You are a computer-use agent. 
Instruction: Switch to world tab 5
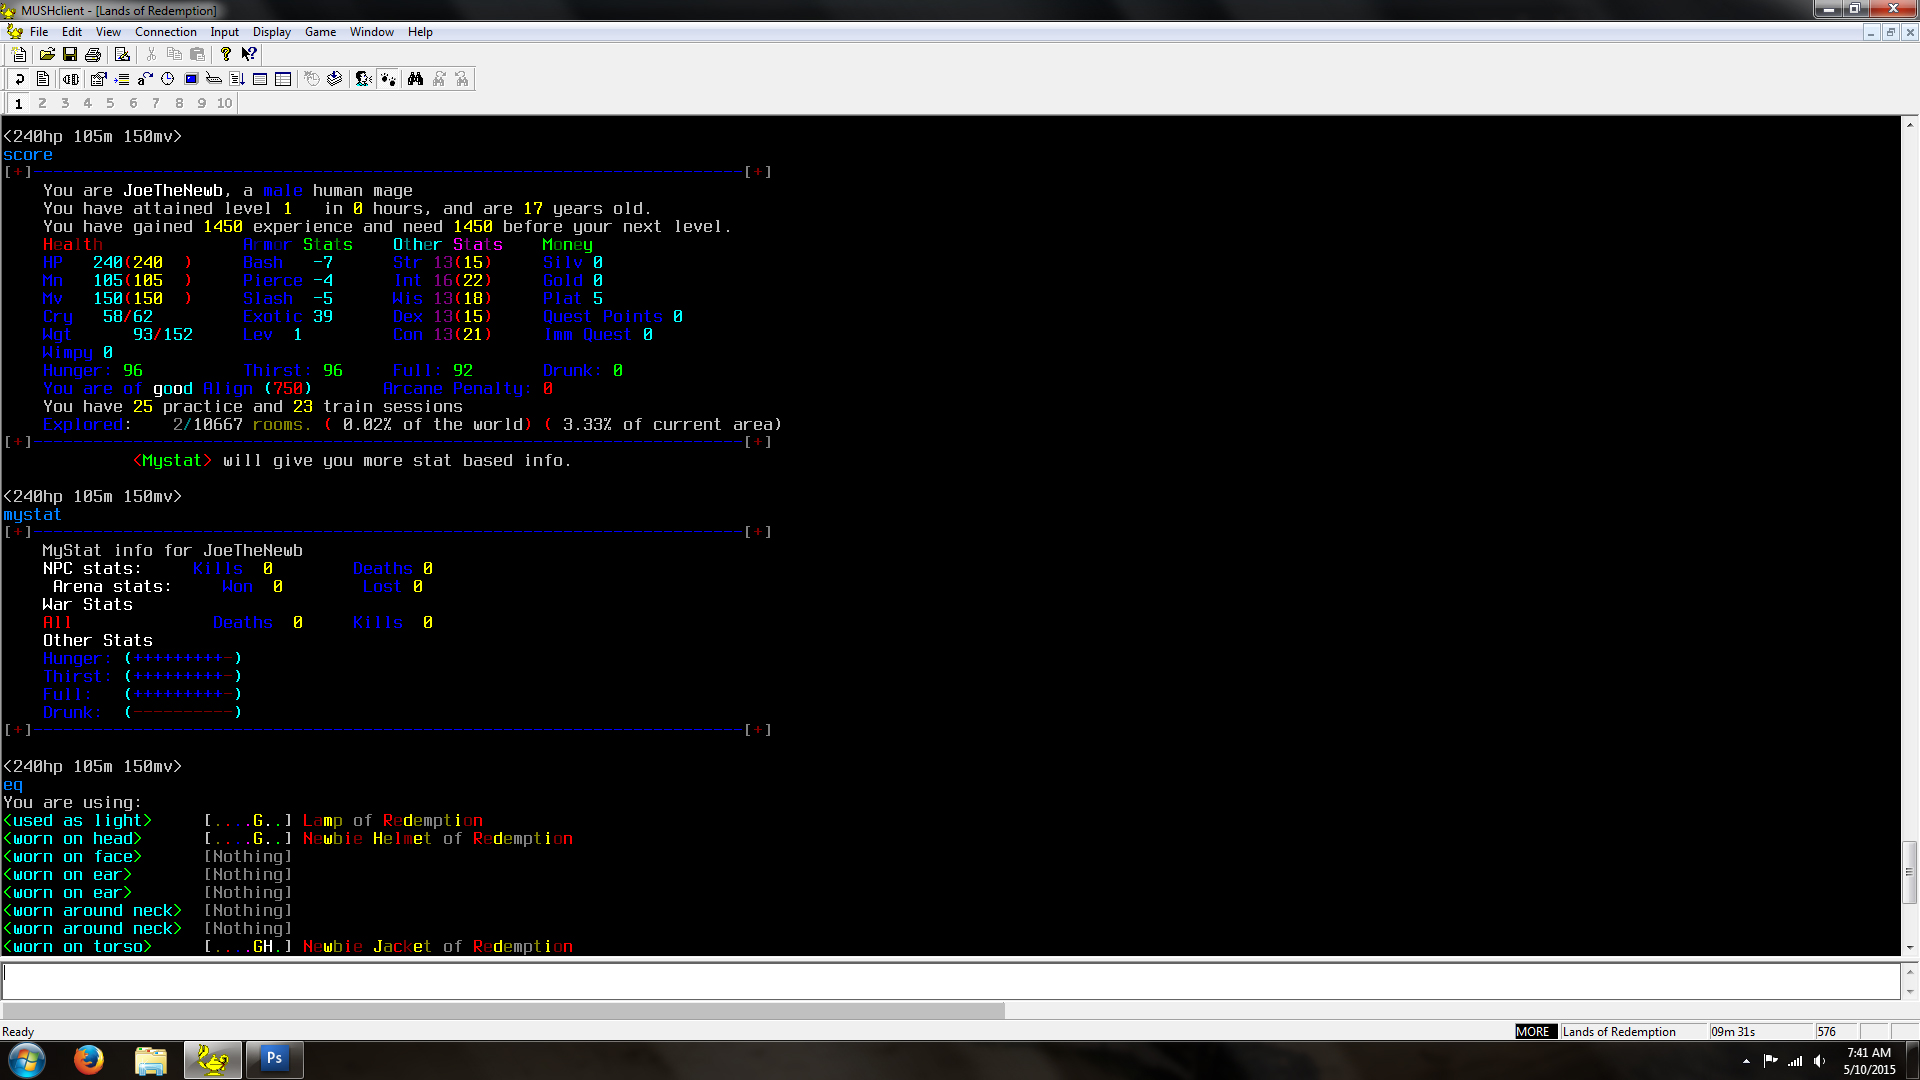pos(110,103)
